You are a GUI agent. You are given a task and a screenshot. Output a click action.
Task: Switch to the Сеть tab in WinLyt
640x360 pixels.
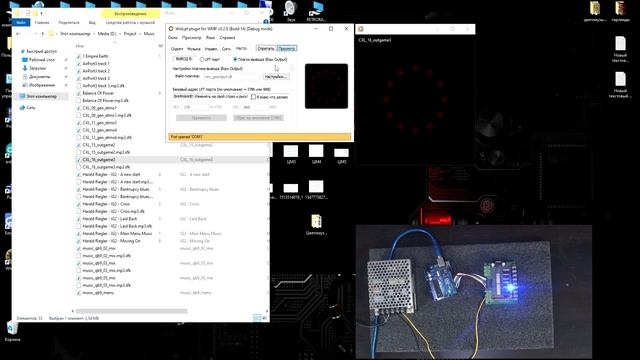point(226,49)
